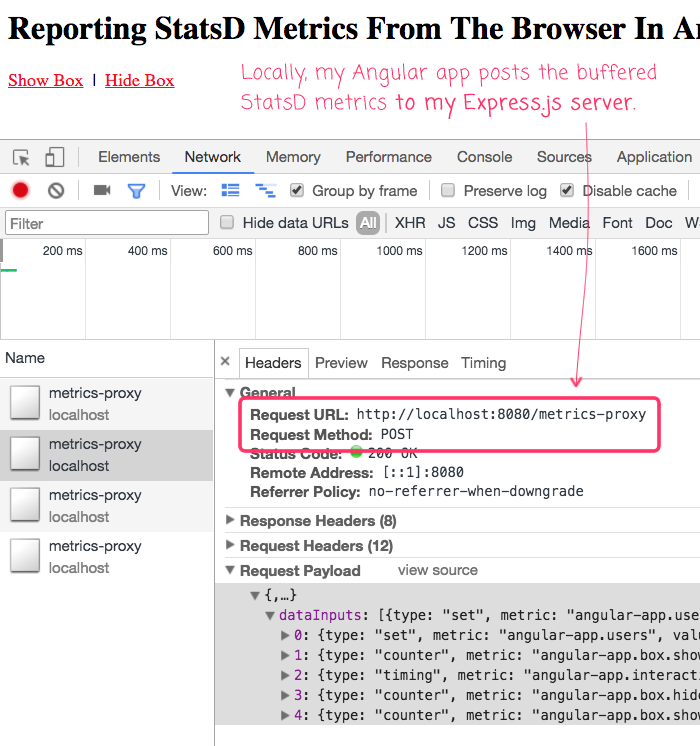
Task: Toggle the Group by frame checkbox
Action: (x=297, y=190)
